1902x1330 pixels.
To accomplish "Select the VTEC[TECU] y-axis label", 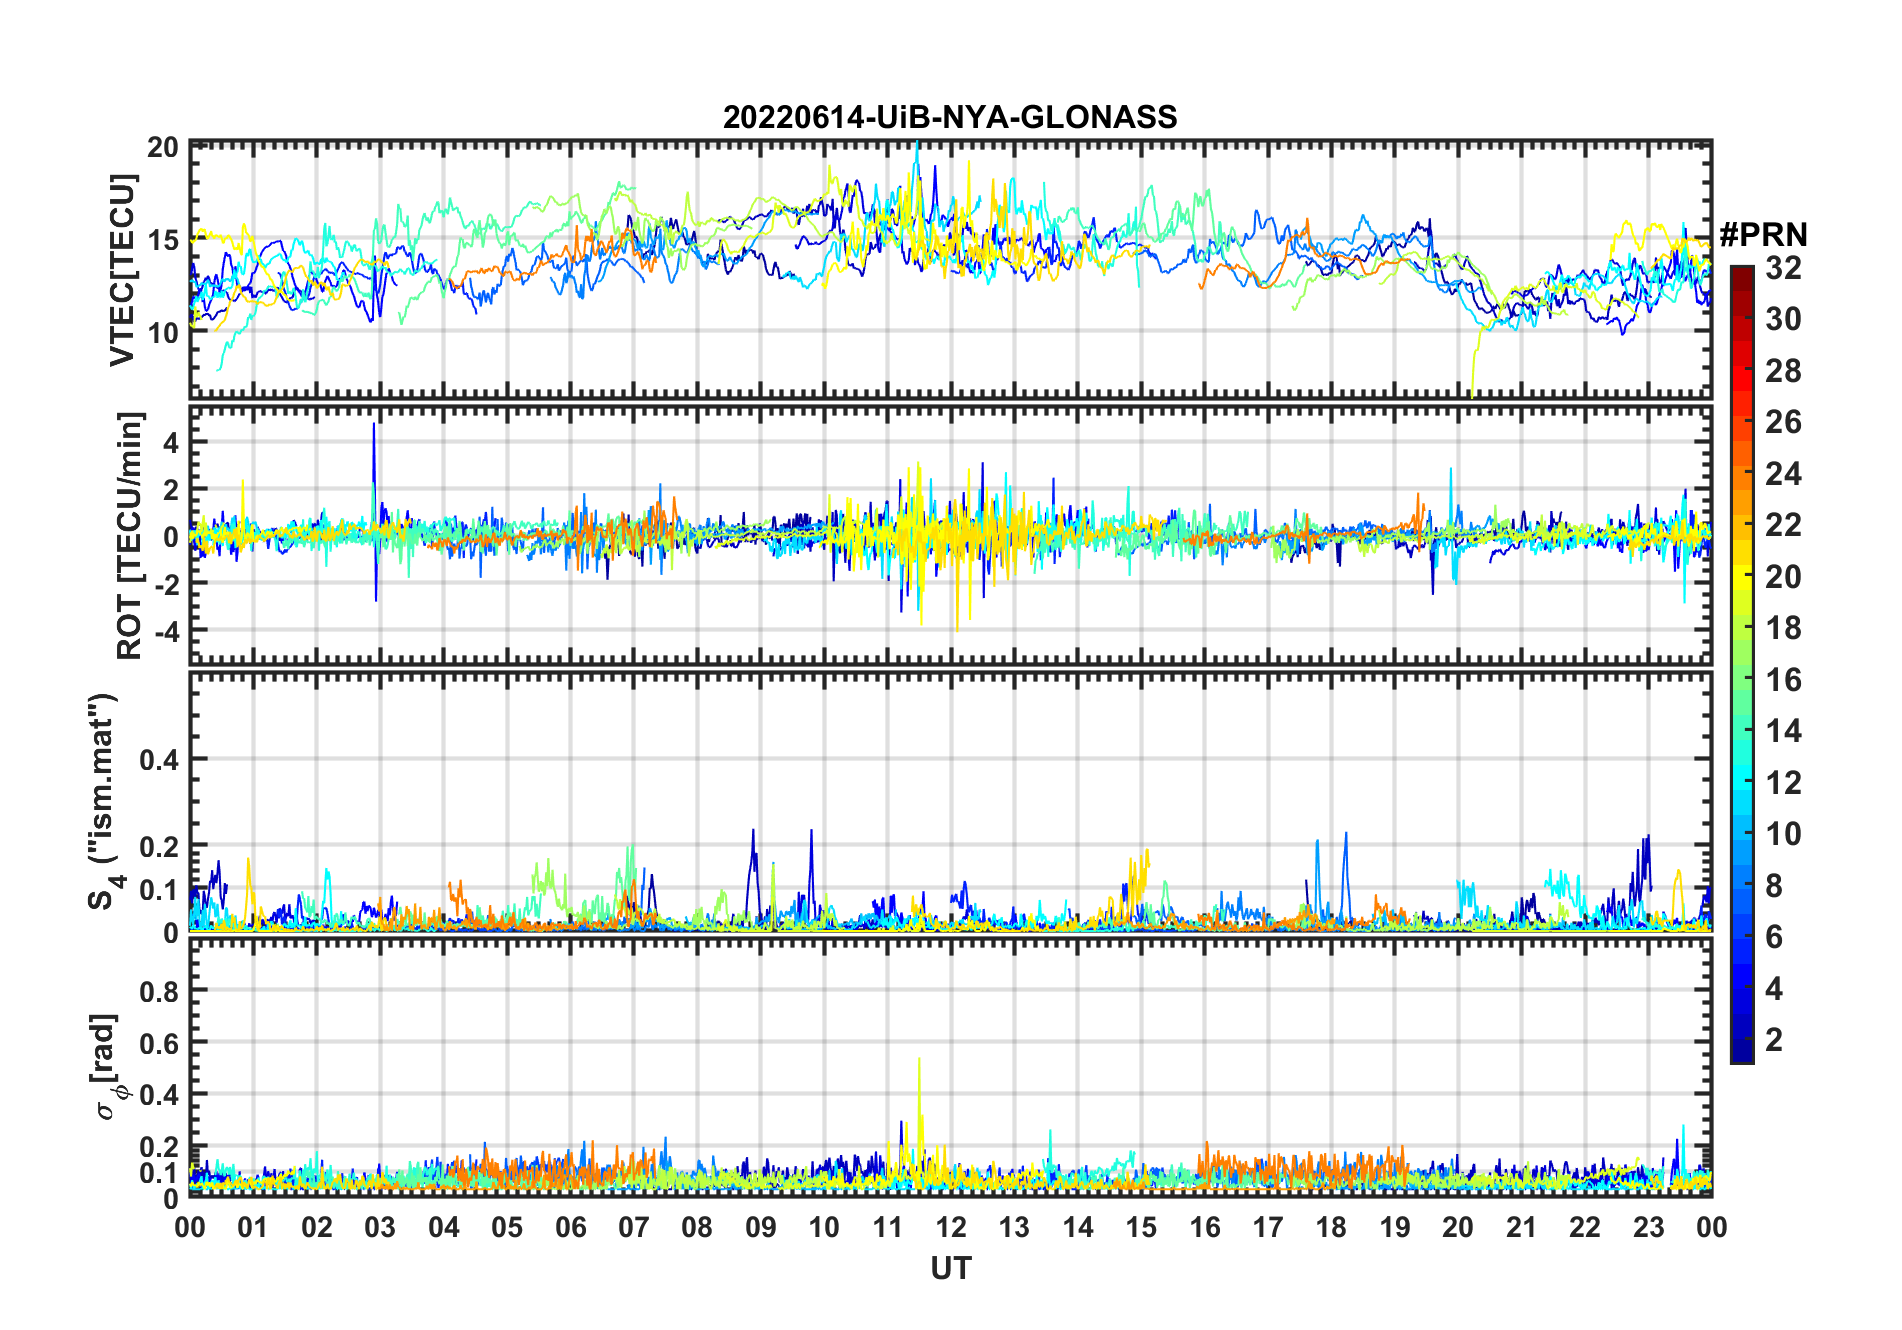I will (x=122, y=270).
